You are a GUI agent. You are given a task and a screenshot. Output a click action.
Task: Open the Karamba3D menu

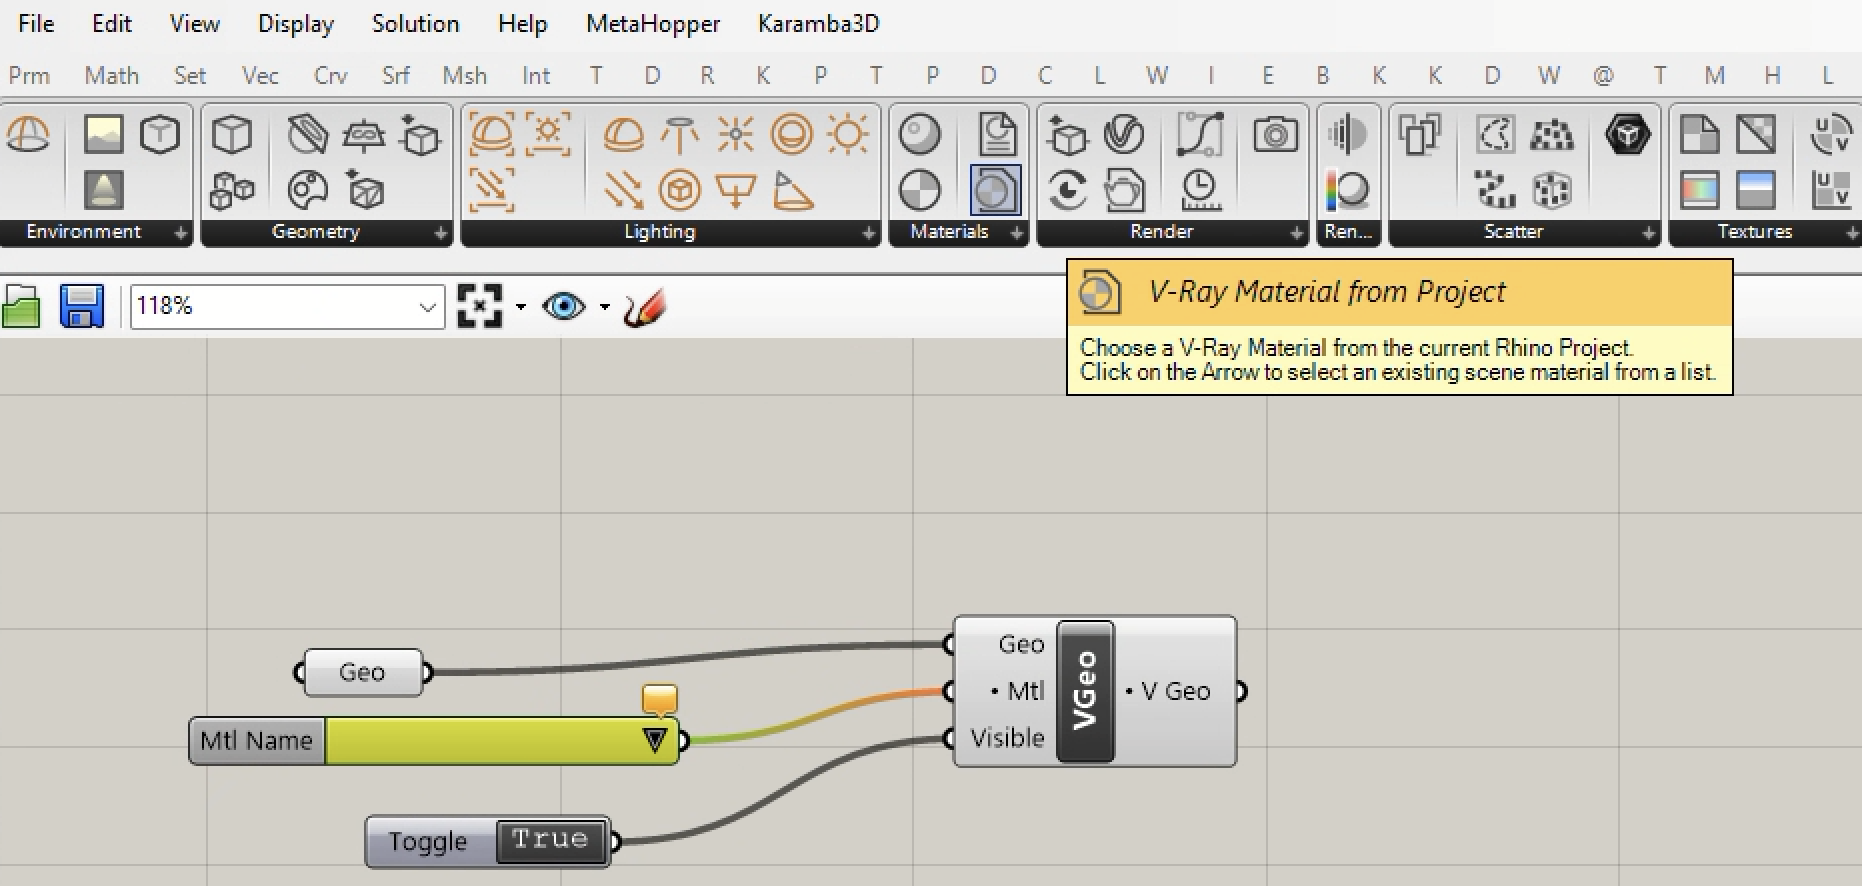[819, 23]
